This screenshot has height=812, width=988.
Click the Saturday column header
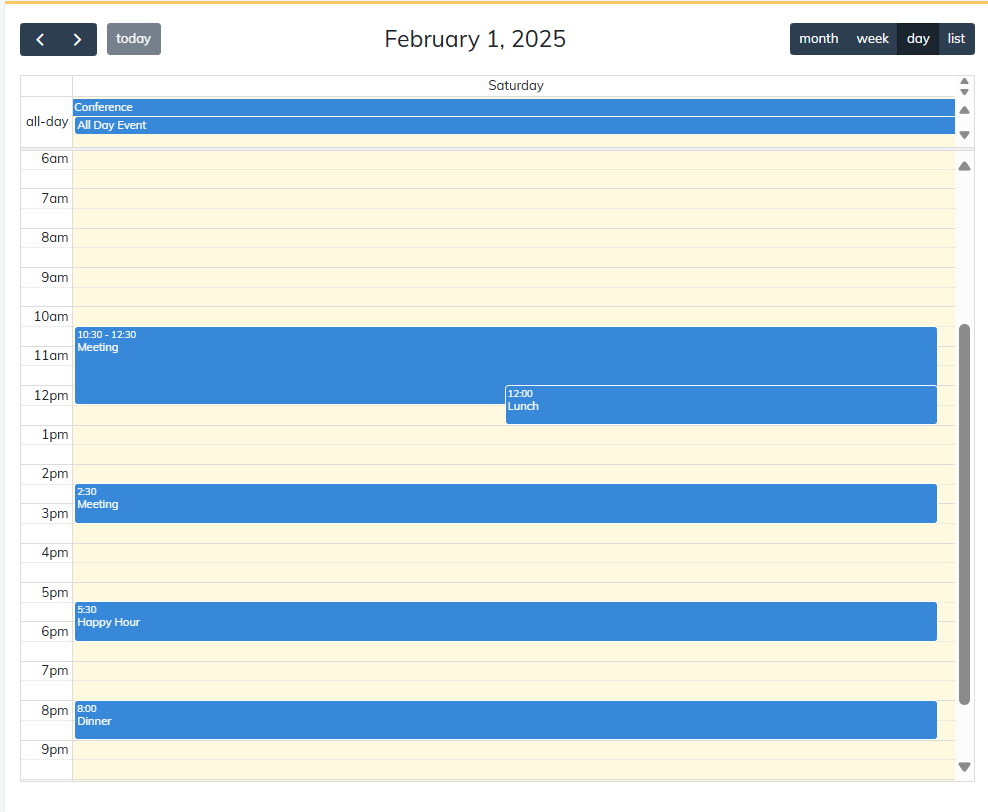[x=516, y=85]
